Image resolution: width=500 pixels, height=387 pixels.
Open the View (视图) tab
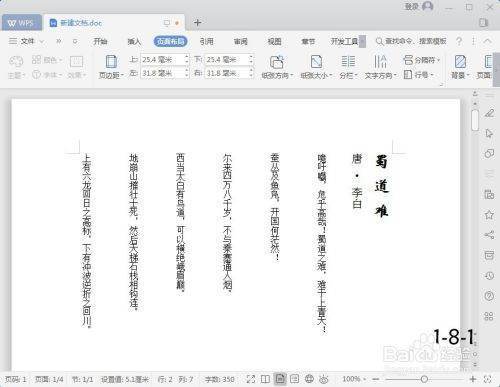coord(275,41)
